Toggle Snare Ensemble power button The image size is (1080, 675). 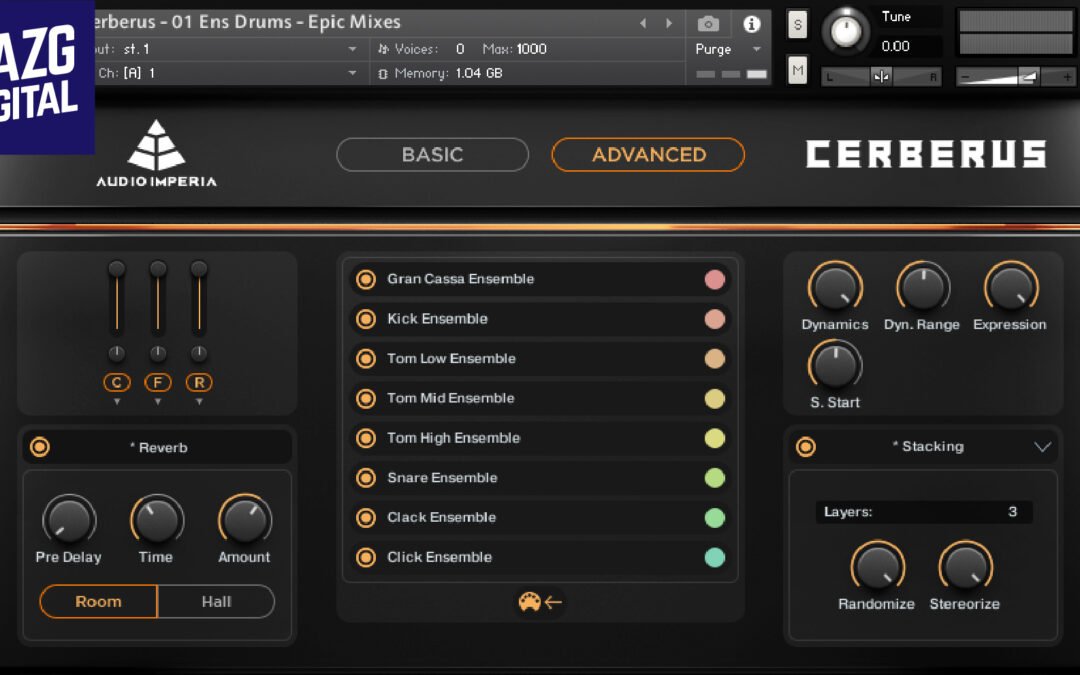pos(366,477)
